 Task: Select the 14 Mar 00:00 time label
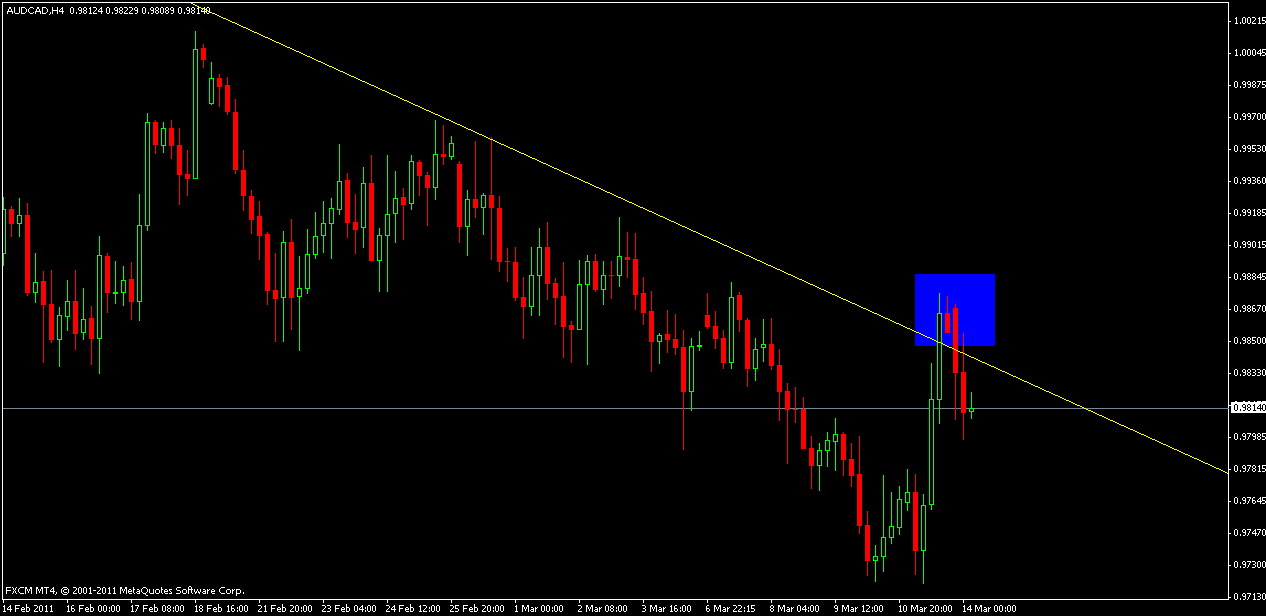989,608
